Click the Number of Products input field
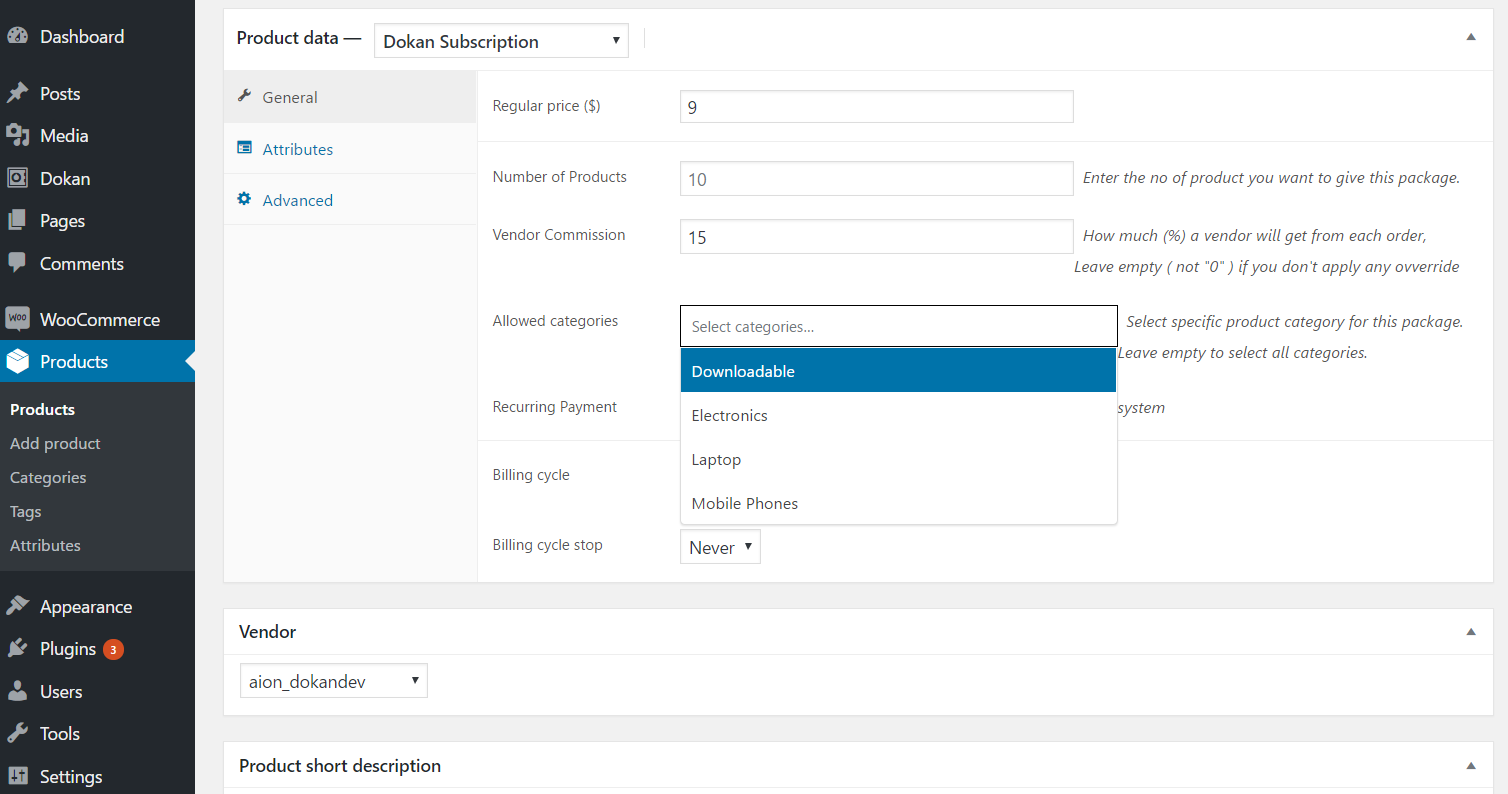The image size is (1508, 794). click(876, 179)
